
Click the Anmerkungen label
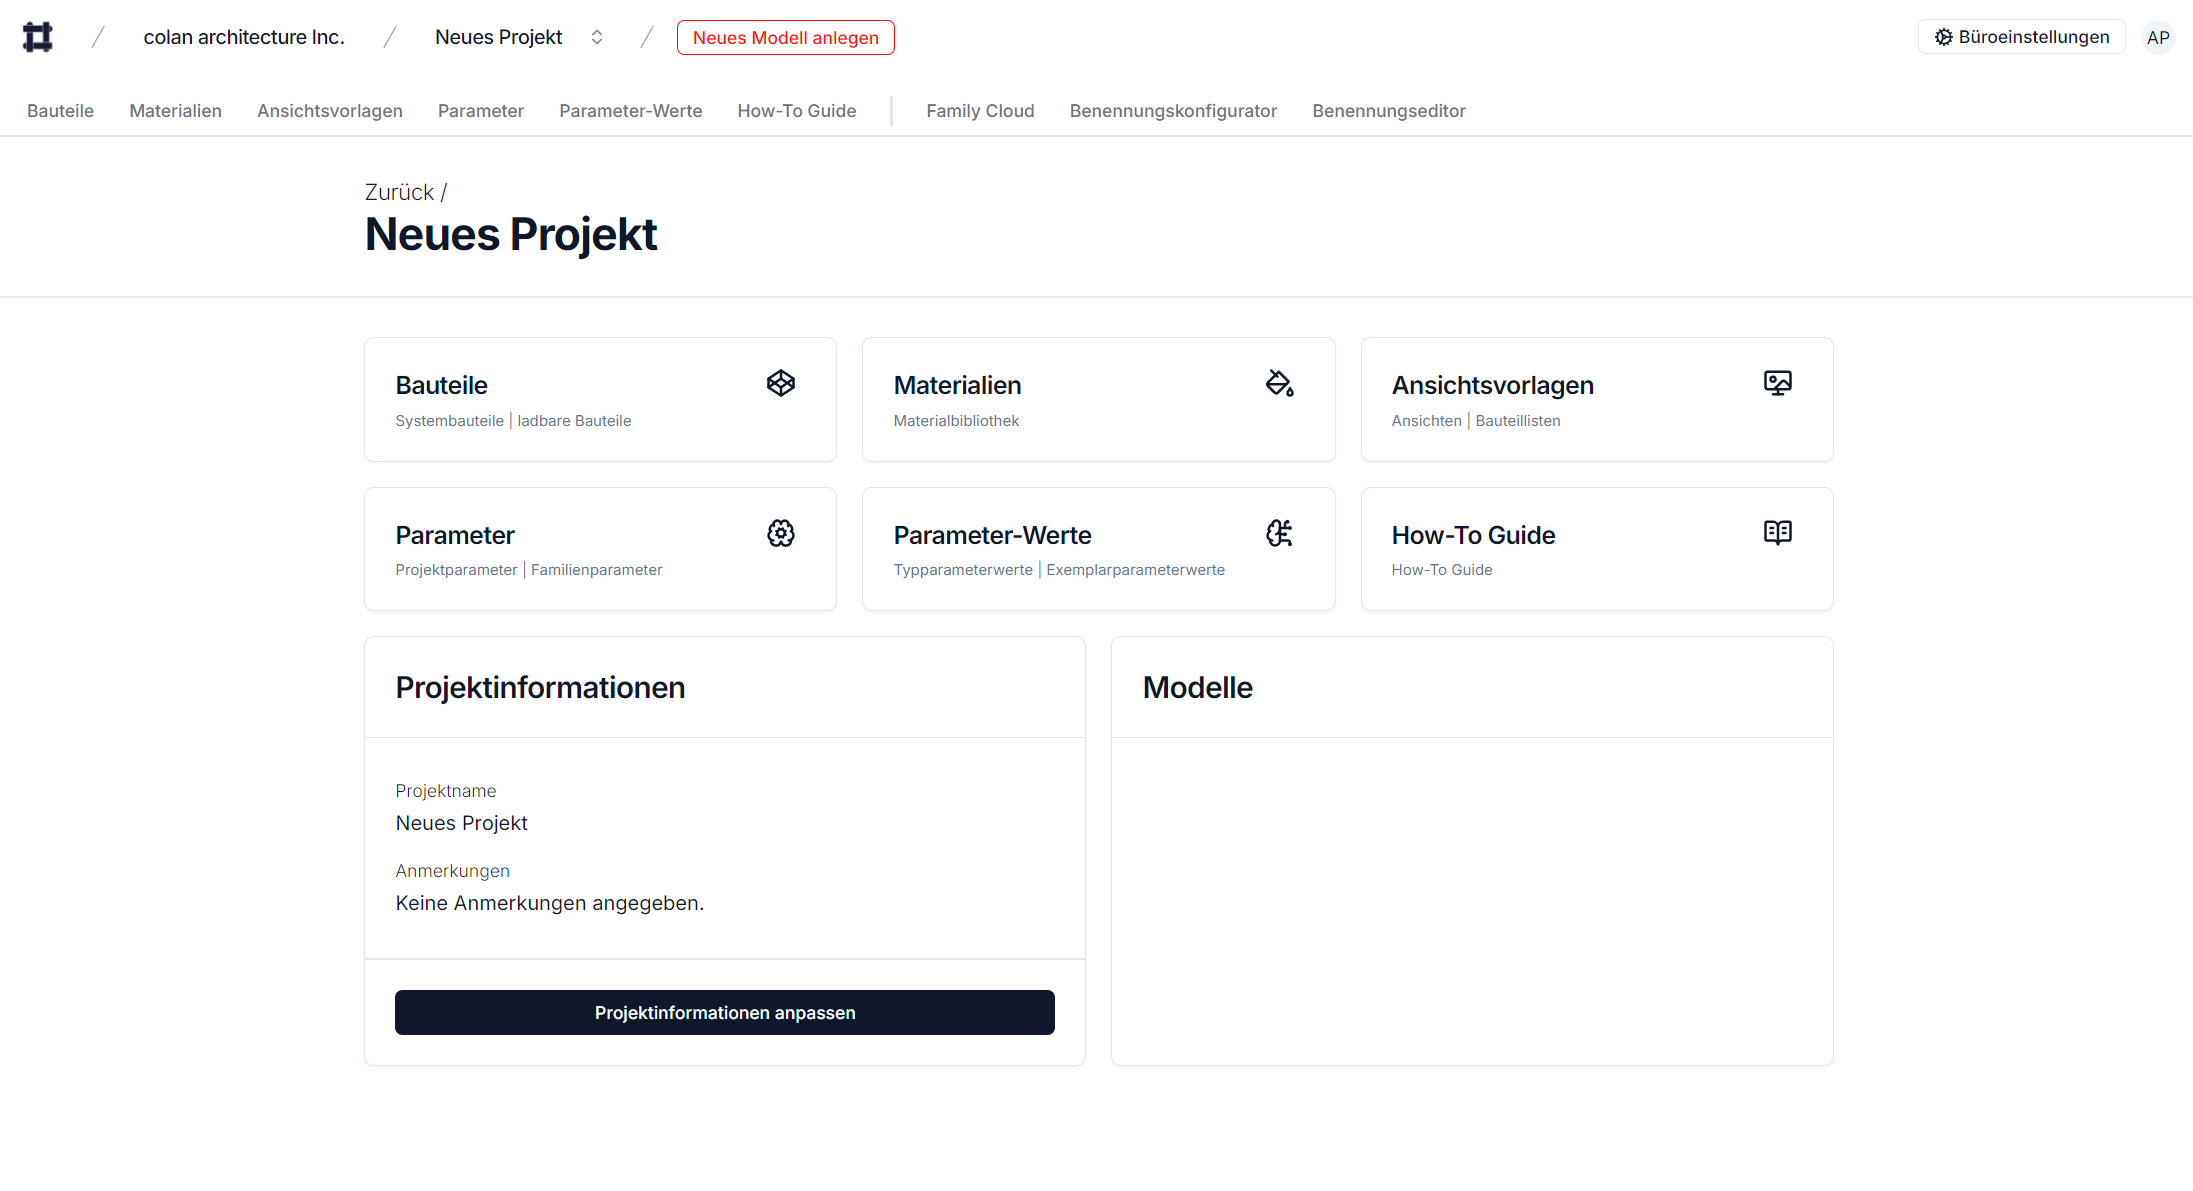(x=452, y=871)
